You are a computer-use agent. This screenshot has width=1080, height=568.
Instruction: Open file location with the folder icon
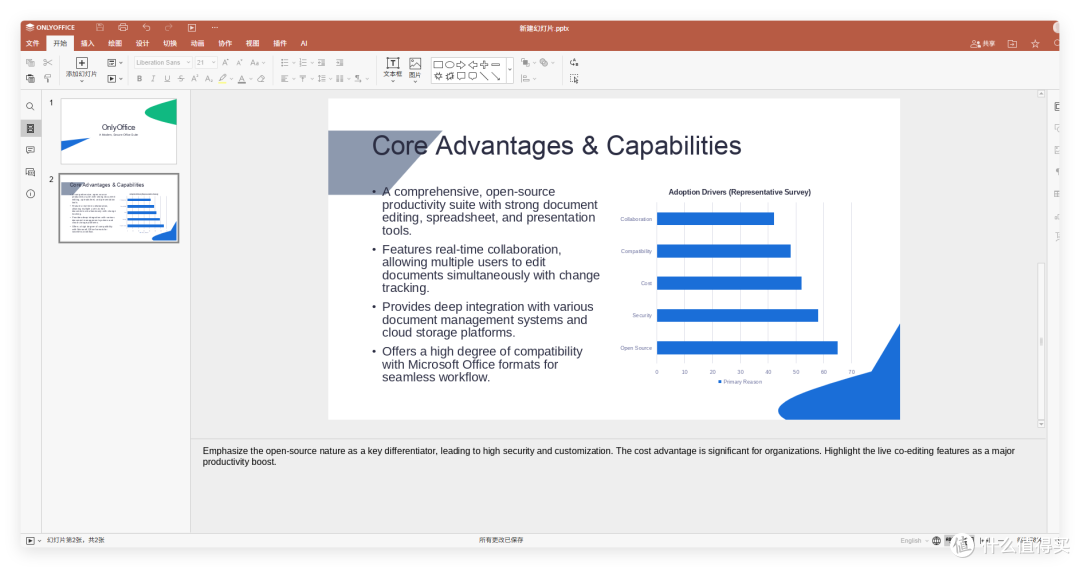(1012, 44)
